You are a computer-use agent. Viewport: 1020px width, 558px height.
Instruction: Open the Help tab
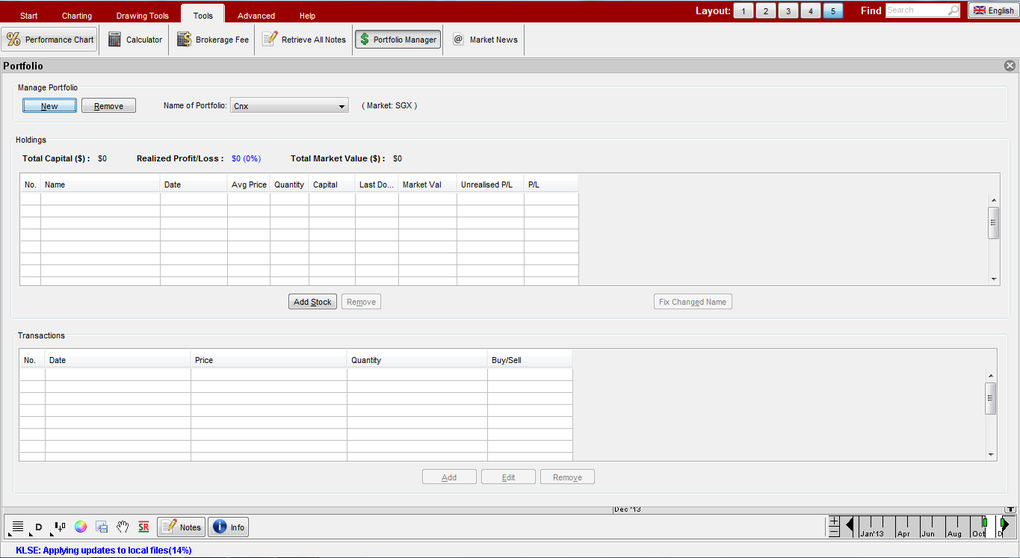(x=307, y=16)
